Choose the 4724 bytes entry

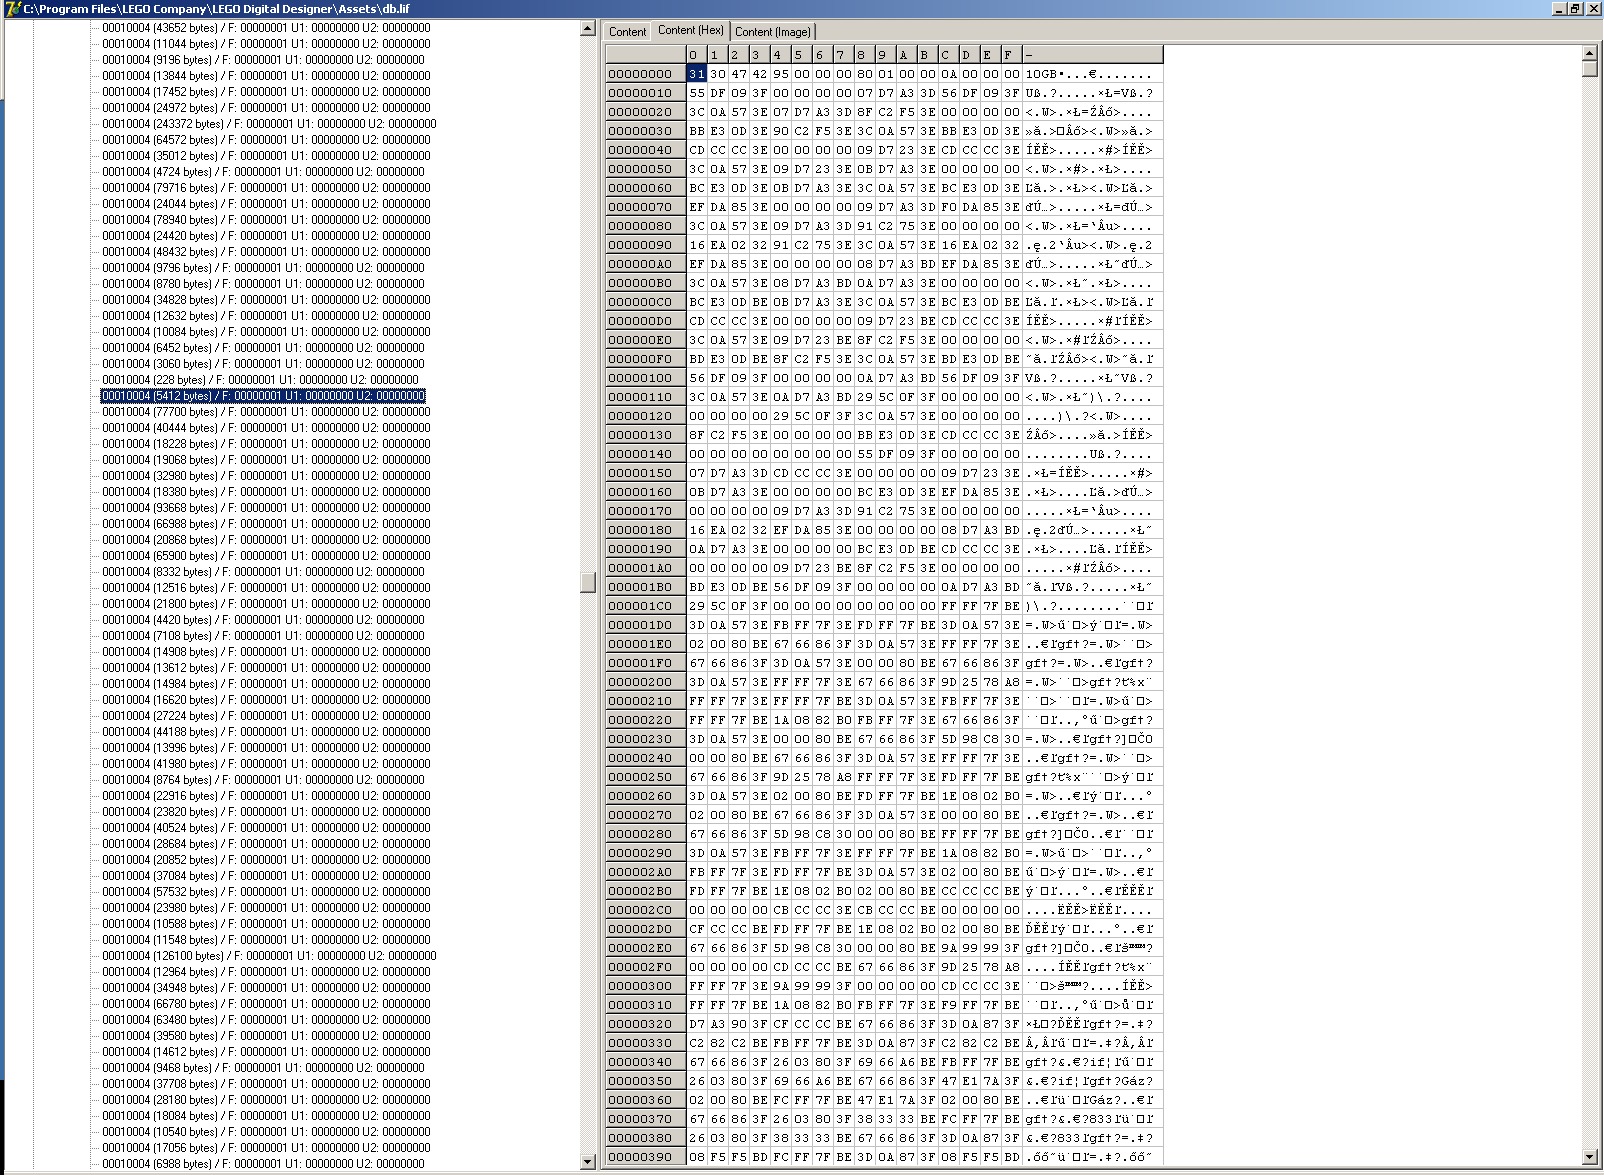tap(263, 172)
